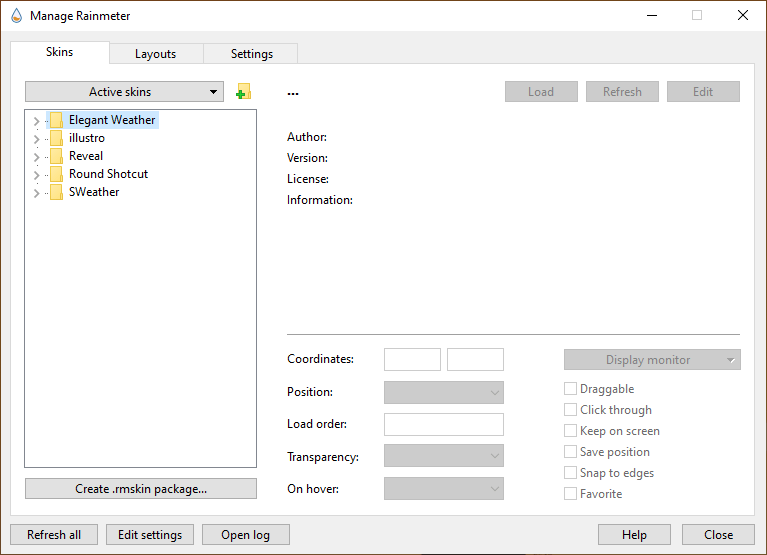Enable the Draggable checkbox
Screen dimensions: 767x555
click(x=571, y=389)
